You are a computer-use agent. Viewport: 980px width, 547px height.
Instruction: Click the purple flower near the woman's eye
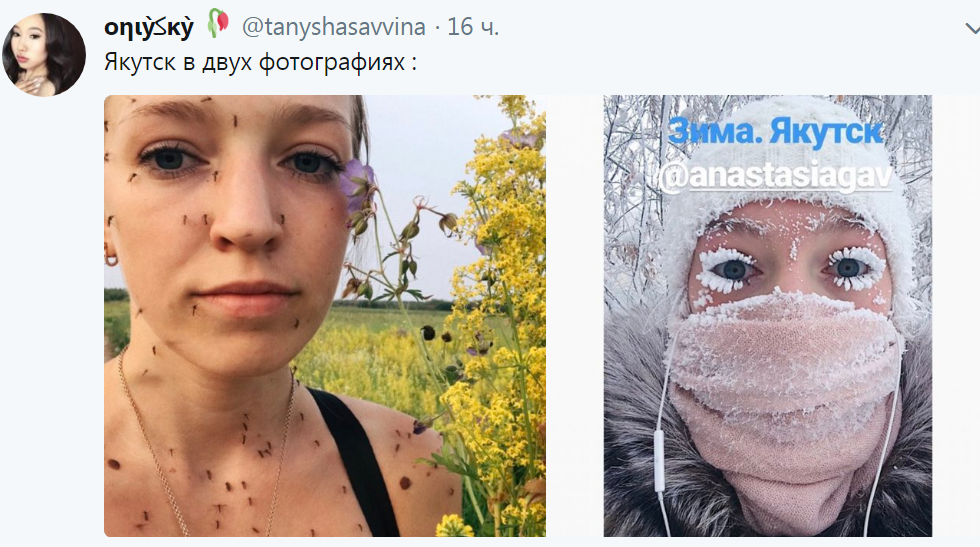(x=358, y=183)
